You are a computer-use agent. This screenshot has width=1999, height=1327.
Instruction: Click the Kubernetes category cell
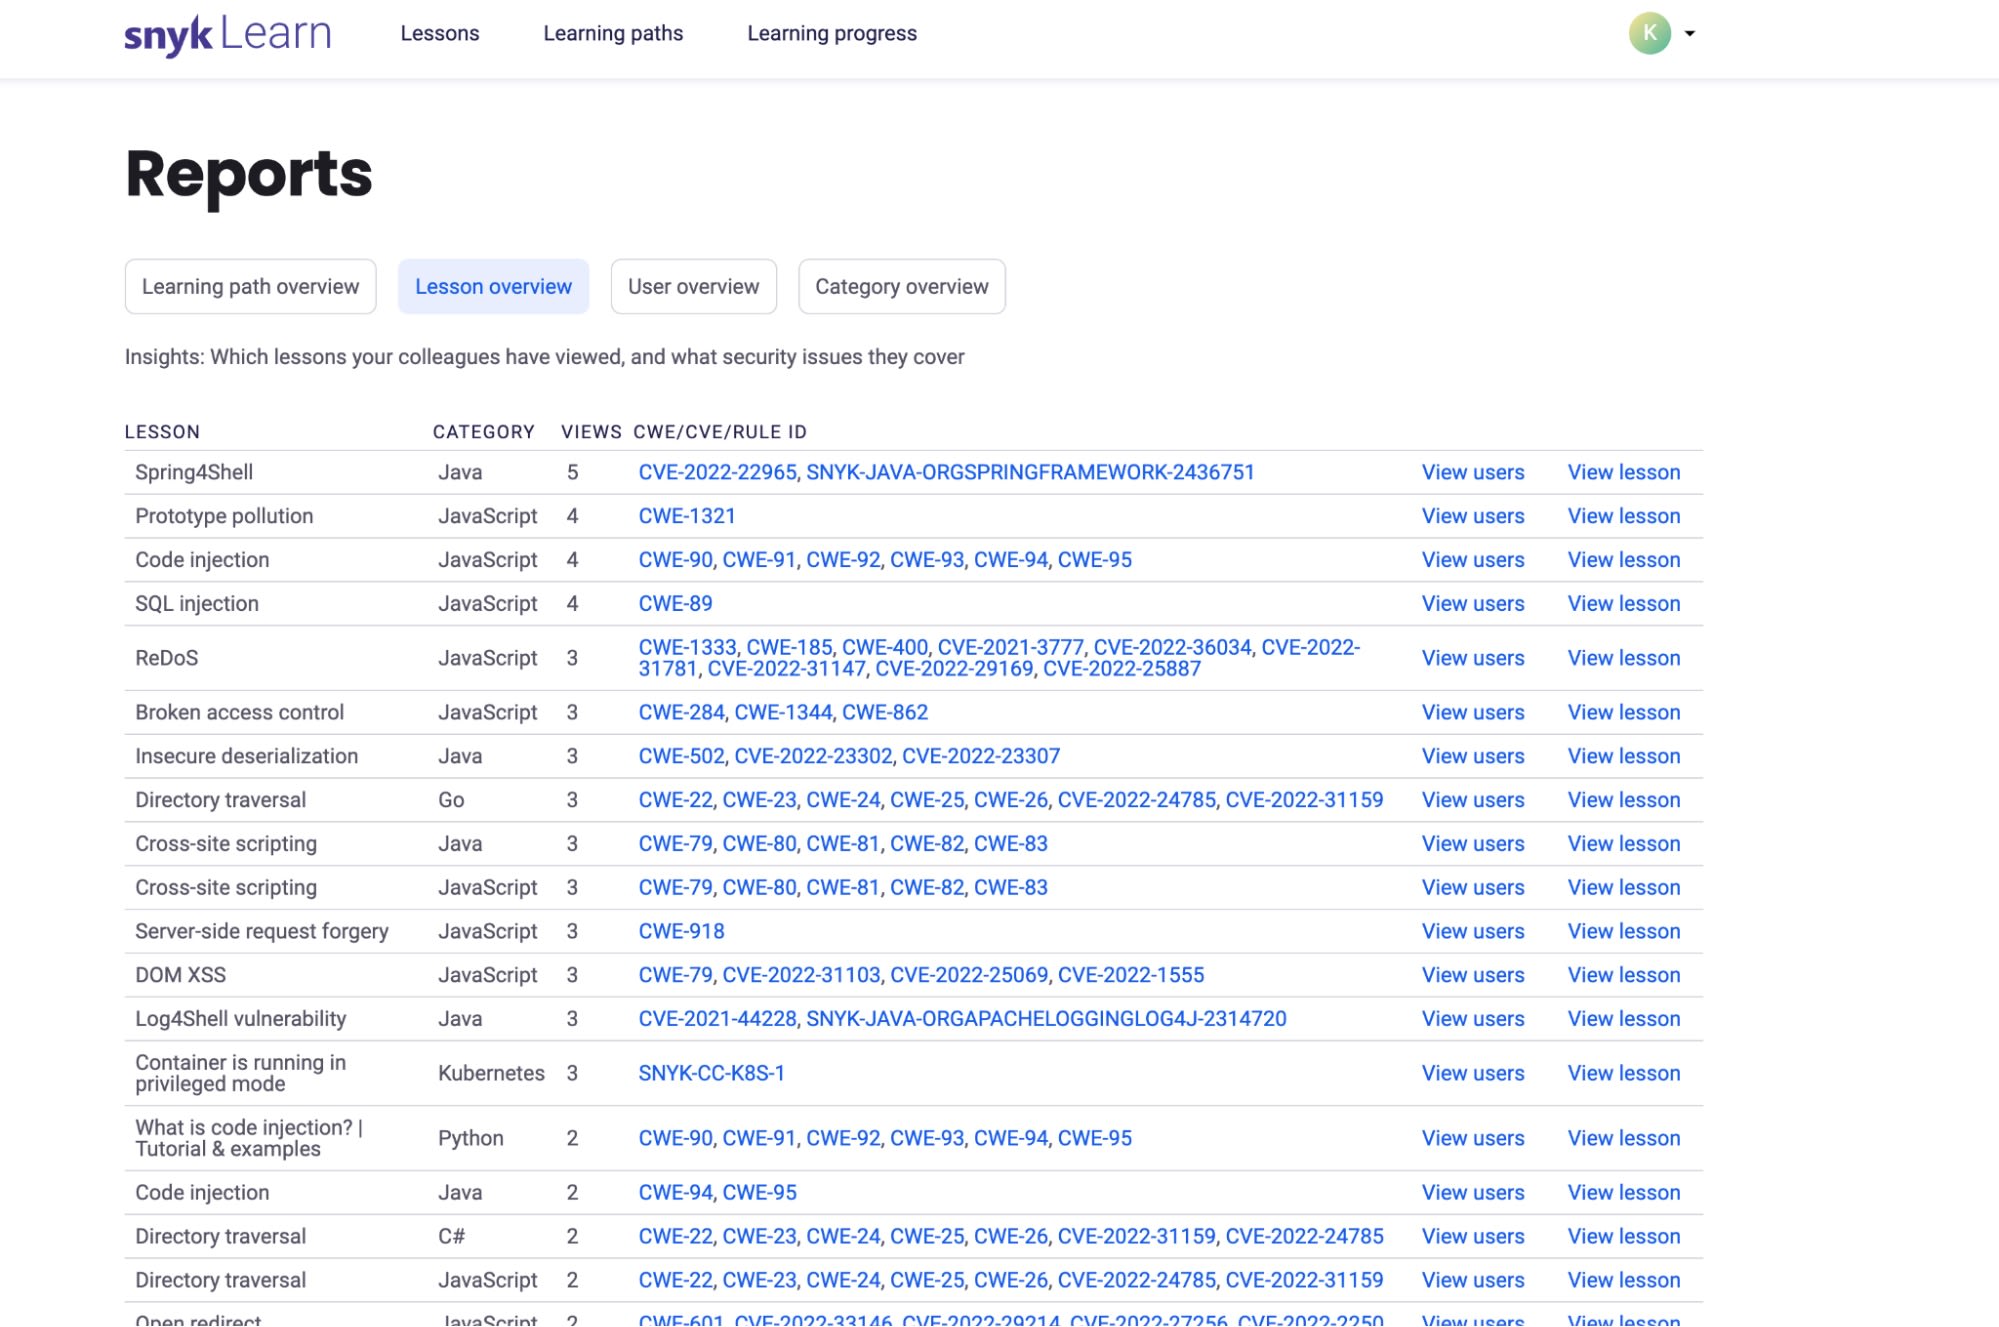point(491,1073)
